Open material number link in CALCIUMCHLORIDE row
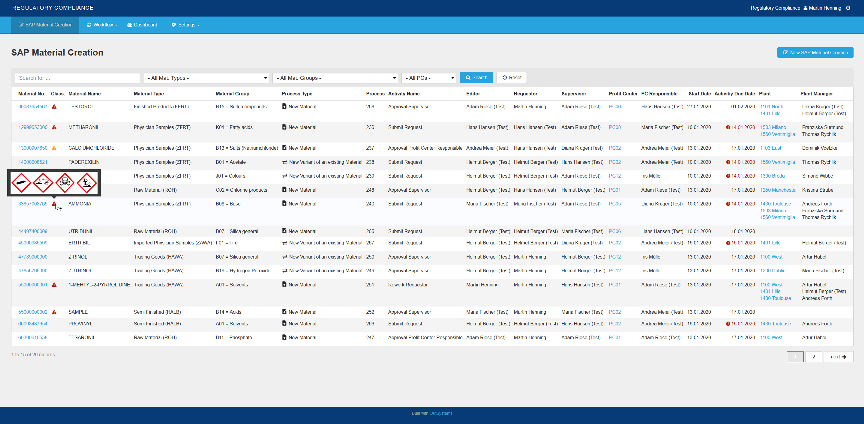This screenshot has height=424, width=864. [x=33, y=148]
